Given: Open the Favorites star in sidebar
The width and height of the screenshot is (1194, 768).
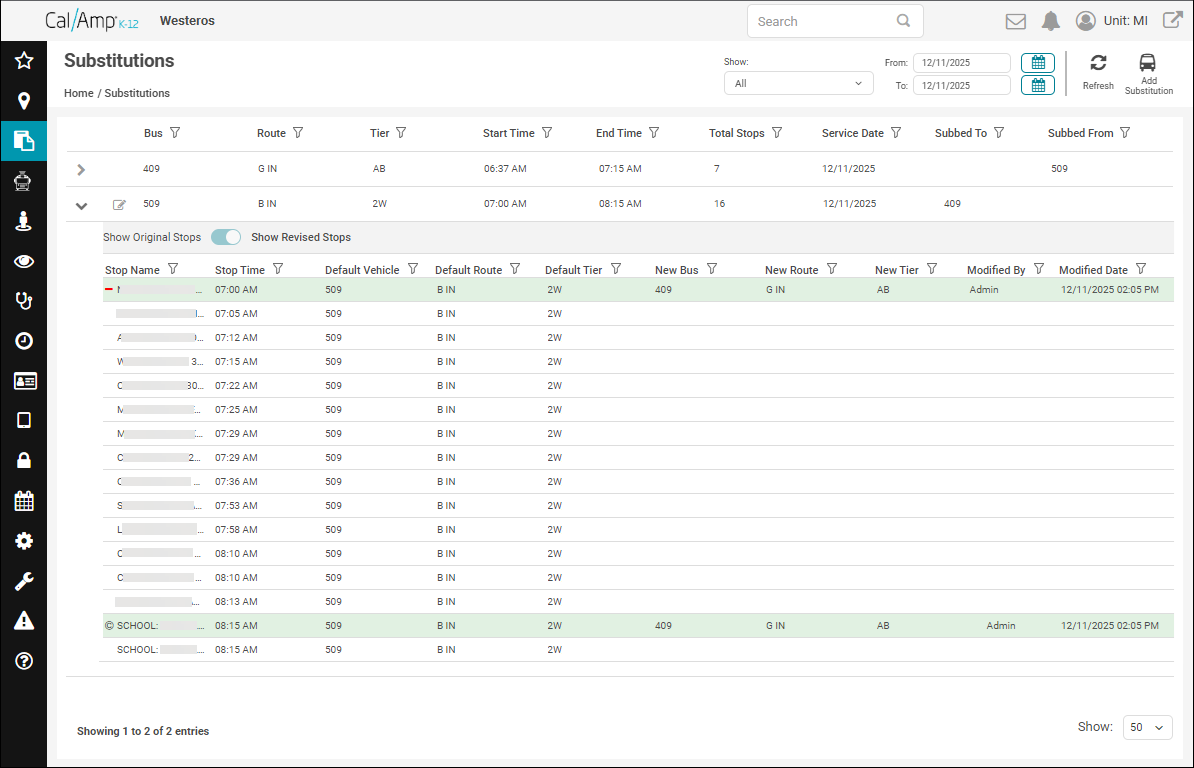Looking at the screenshot, I should pyautogui.click(x=24, y=60).
